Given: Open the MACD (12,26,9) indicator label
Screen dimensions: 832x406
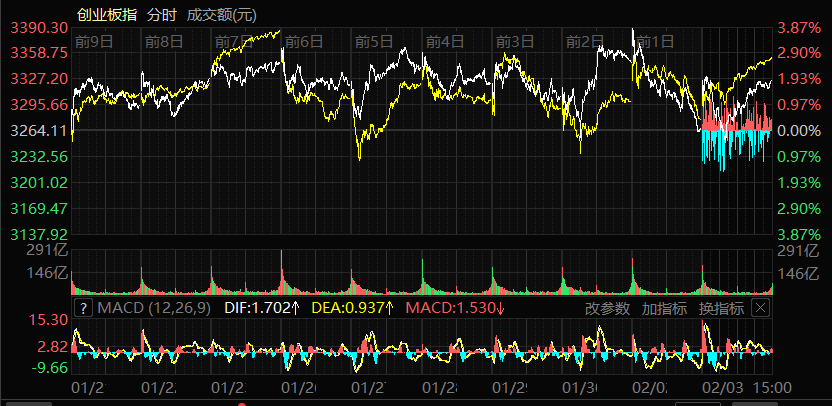Looking at the screenshot, I should click(154, 309).
